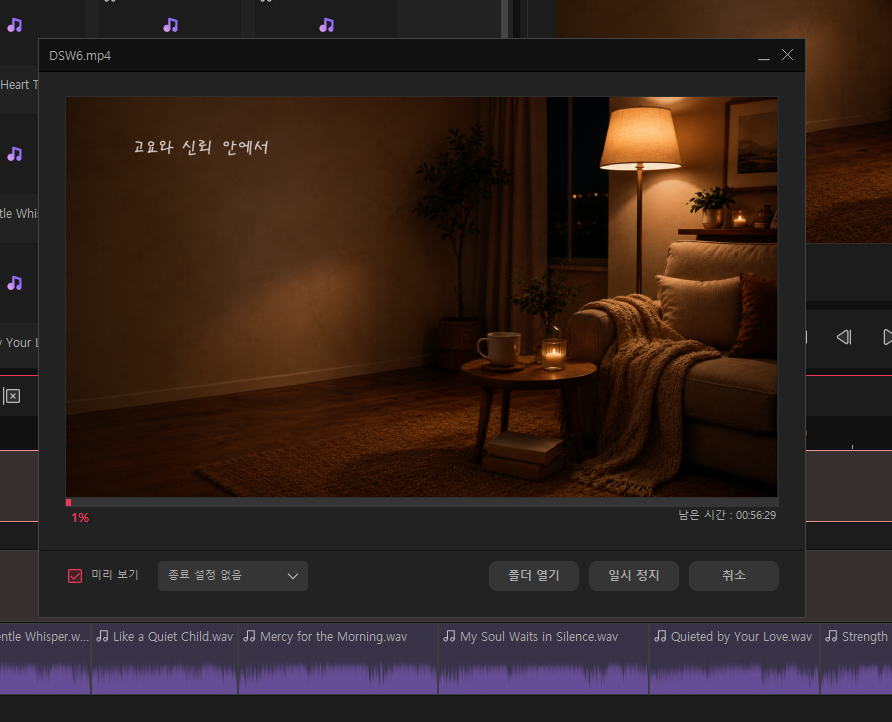Click the music note icon above 'Your L'
This screenshot has width=892, height=722.
coord(15,283)
